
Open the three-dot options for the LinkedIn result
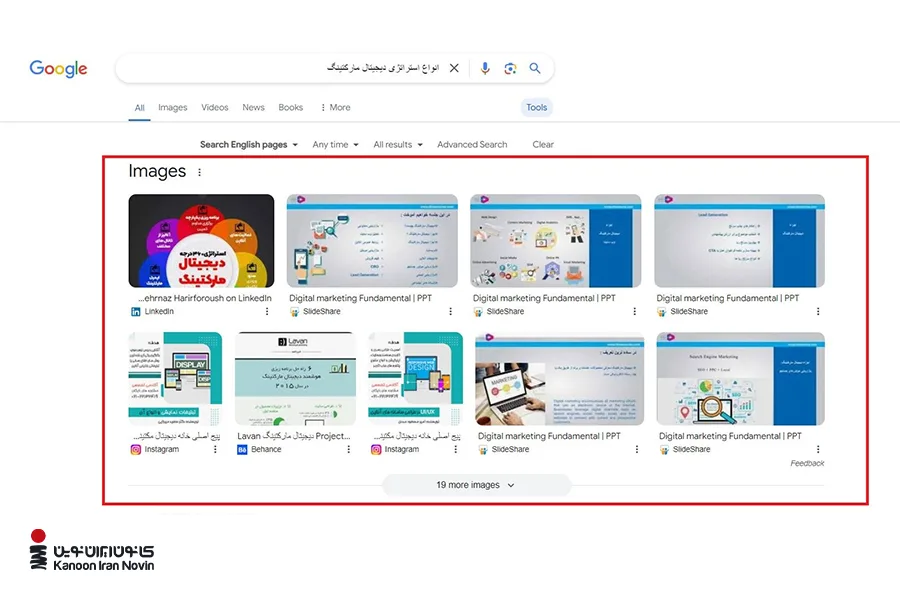pyautogui.click(x=267, y=311)
